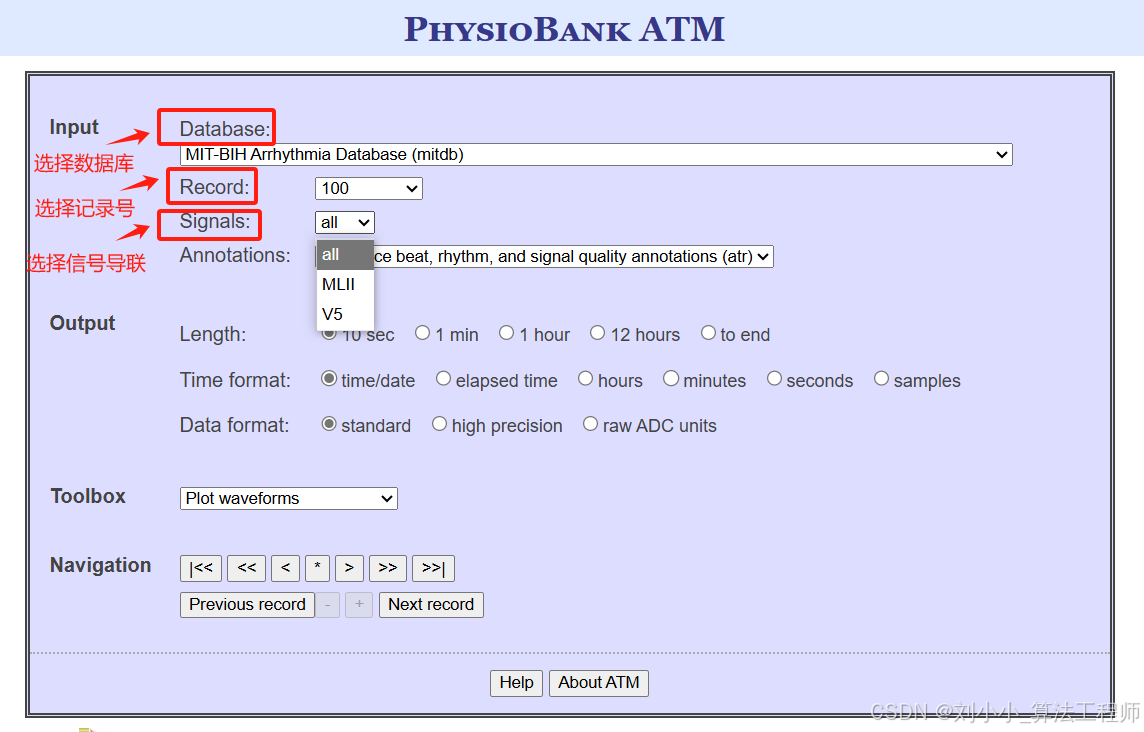
Task: Click the PhysioBank ATM title heading
Action: click(565, 29)
